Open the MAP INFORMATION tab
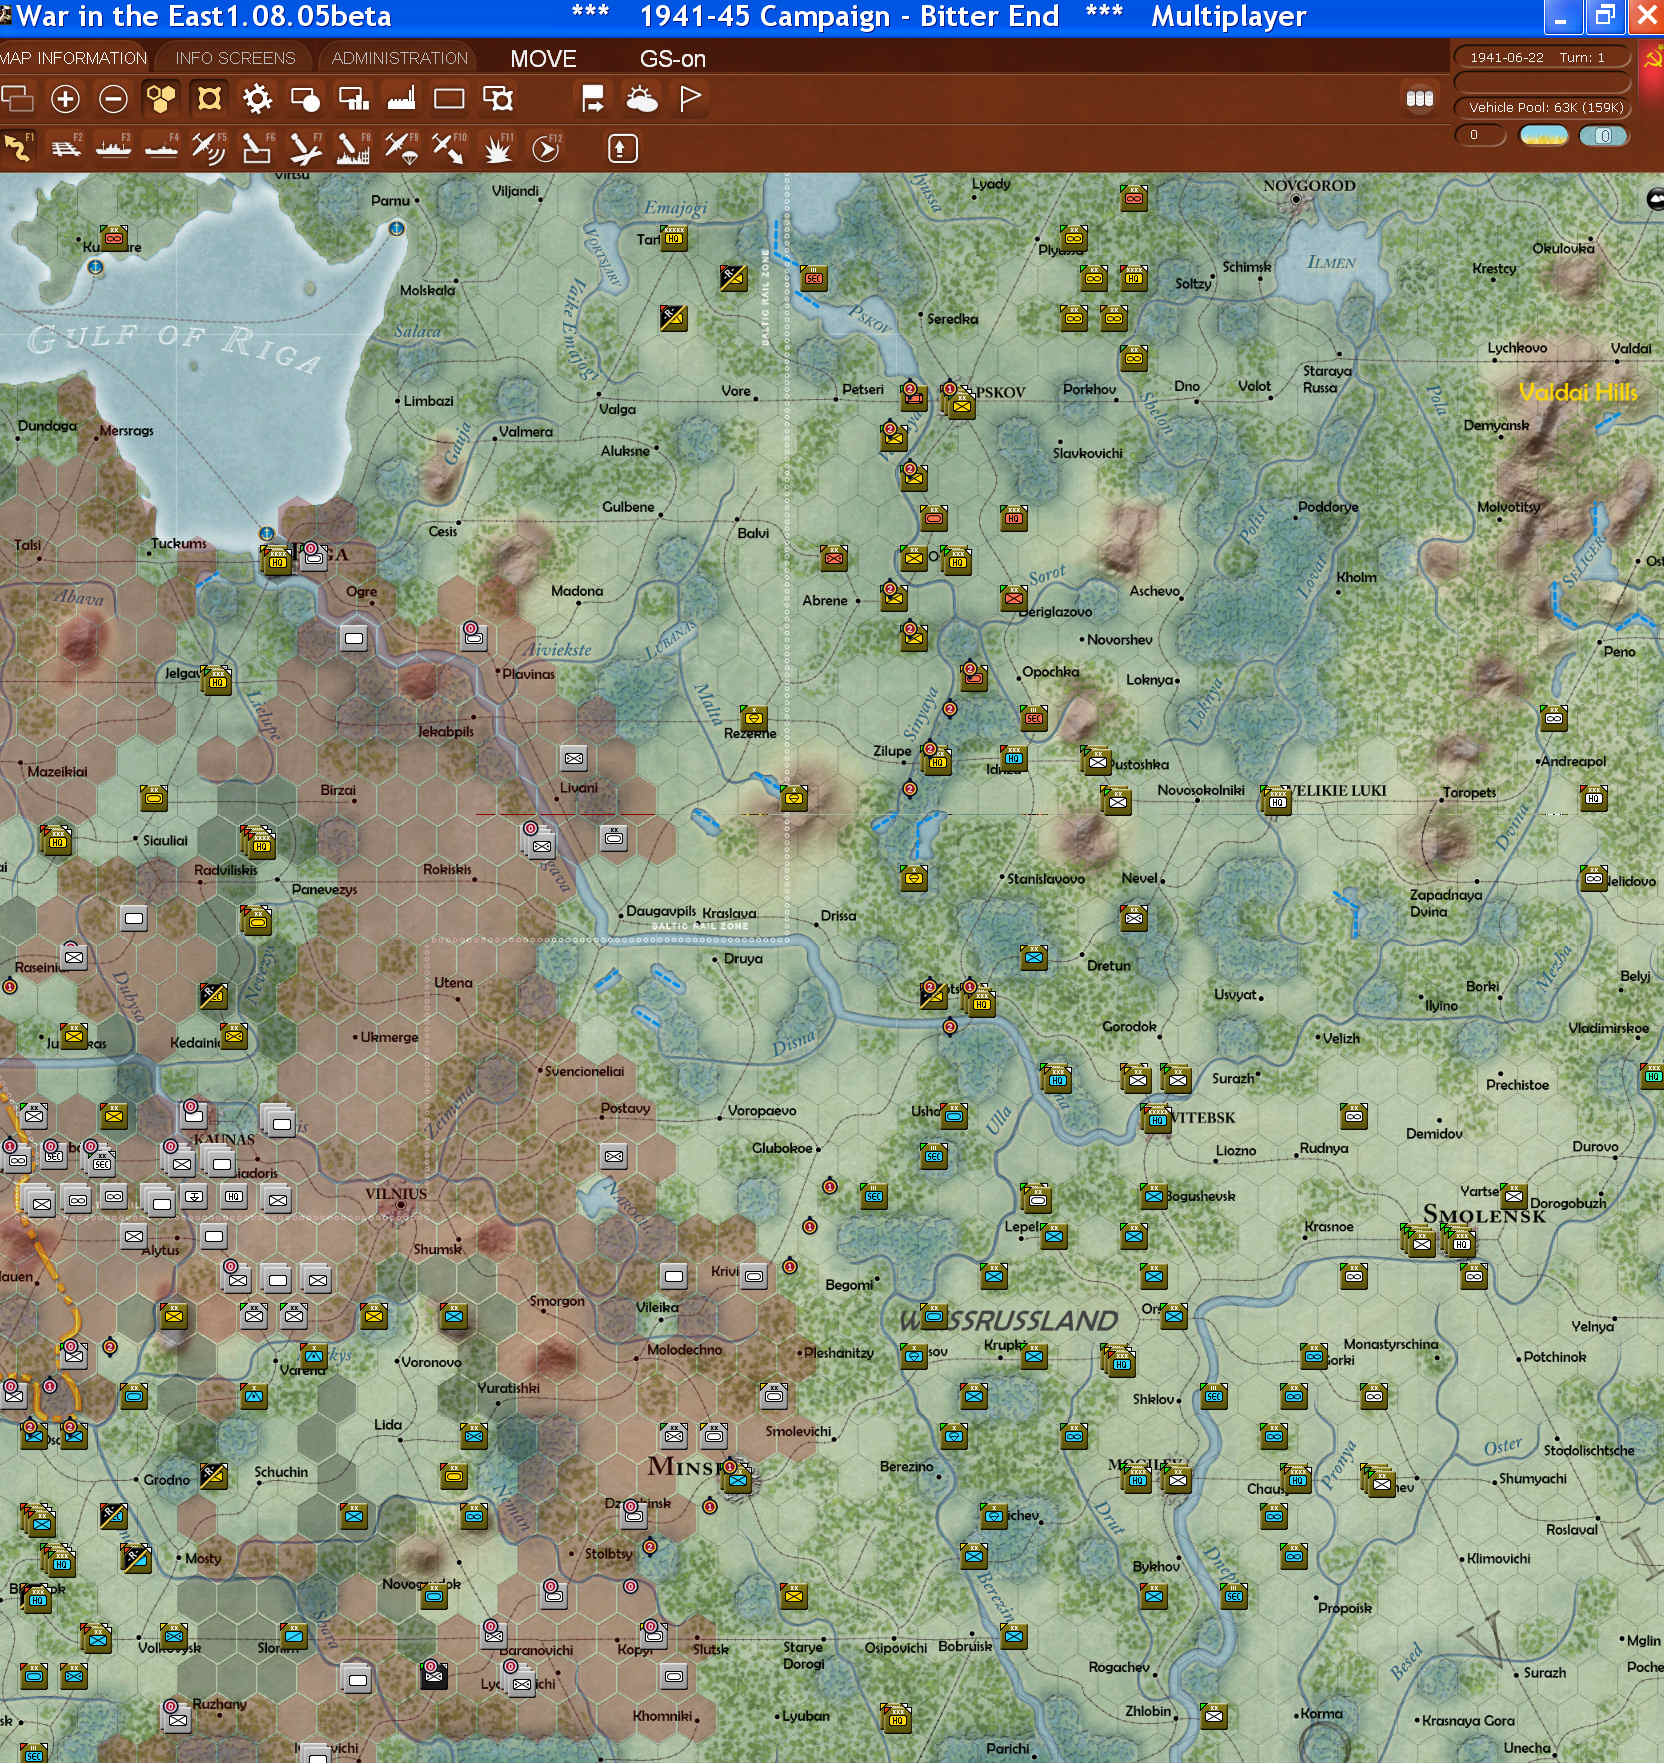 (x=73, y=58)
